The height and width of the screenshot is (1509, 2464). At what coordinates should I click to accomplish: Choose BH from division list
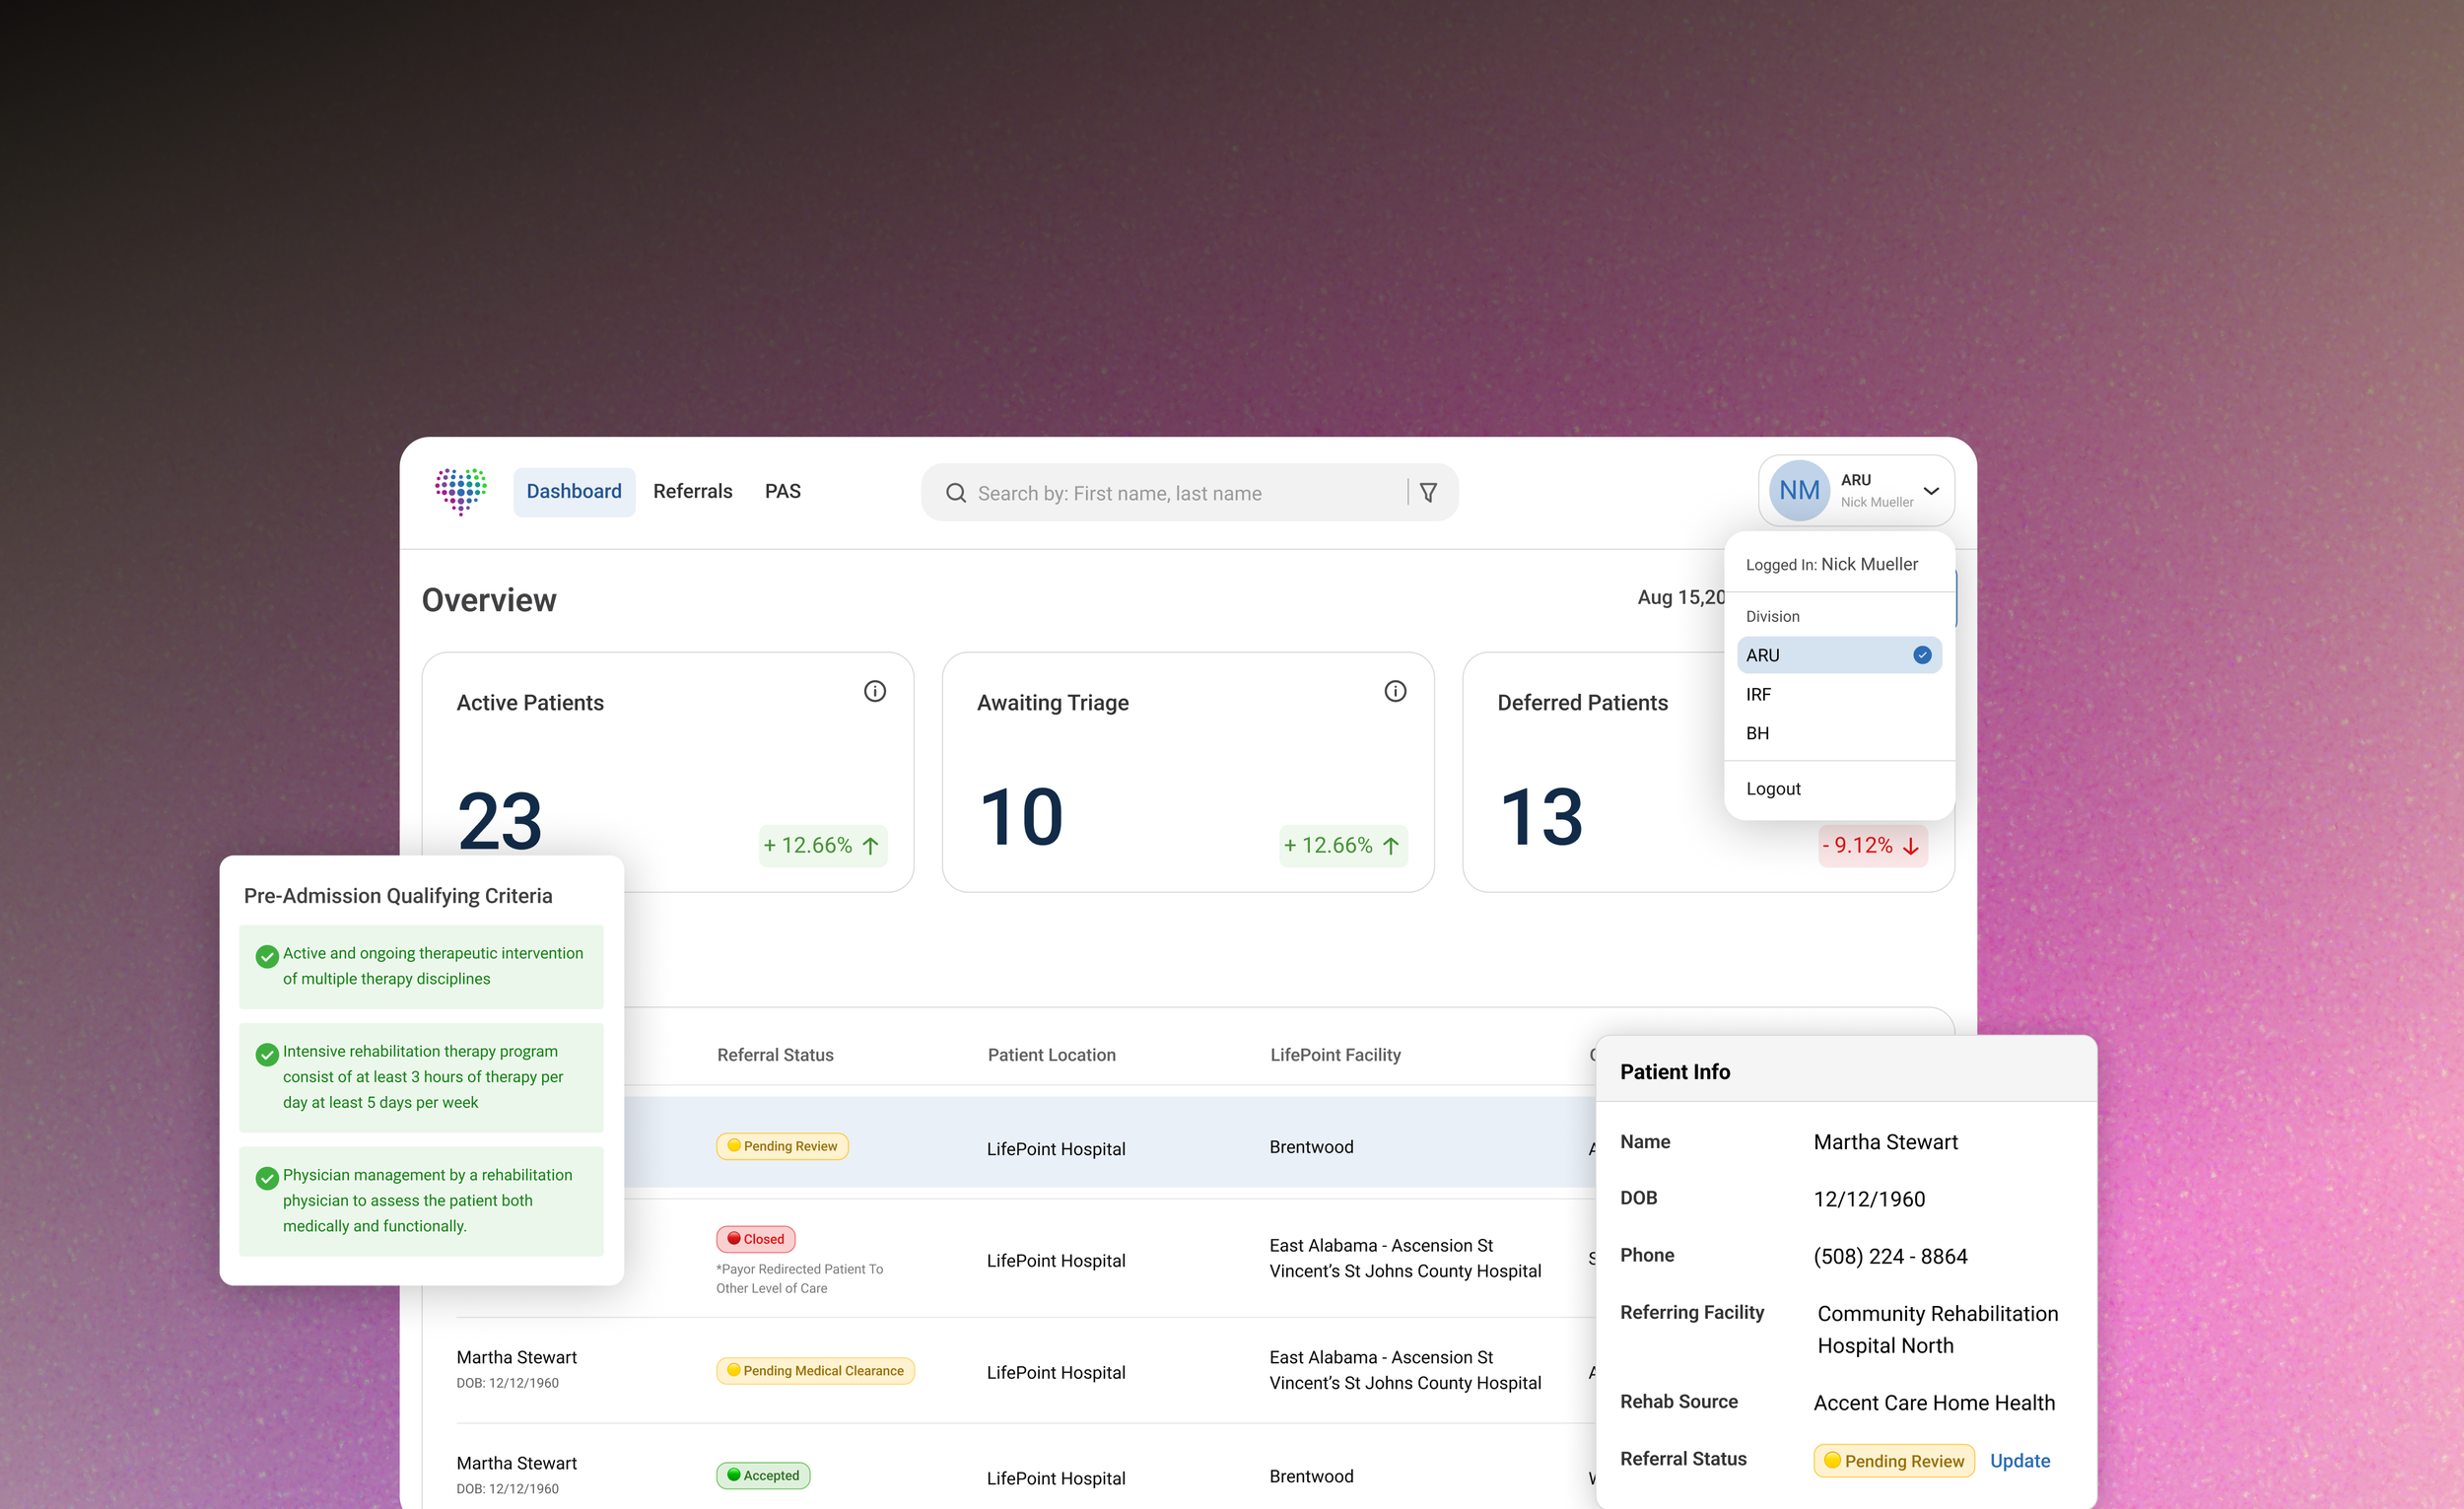(x=1757, y=733)
